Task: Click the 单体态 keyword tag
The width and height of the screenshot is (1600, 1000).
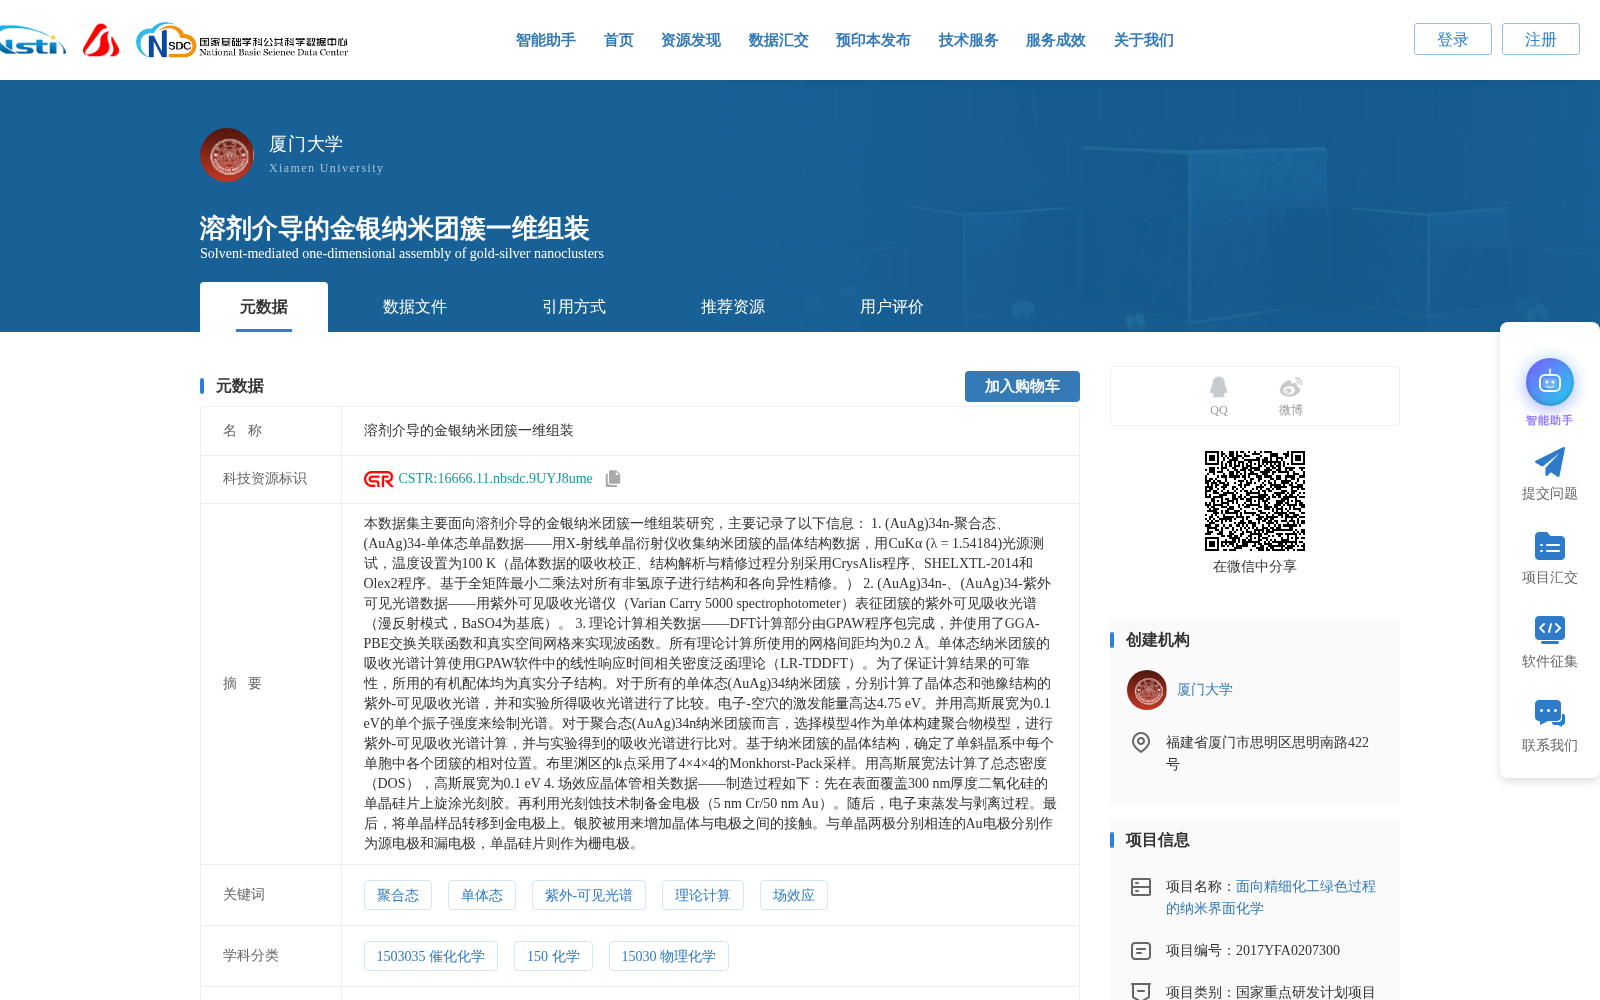Action: (x=482, y=895)
